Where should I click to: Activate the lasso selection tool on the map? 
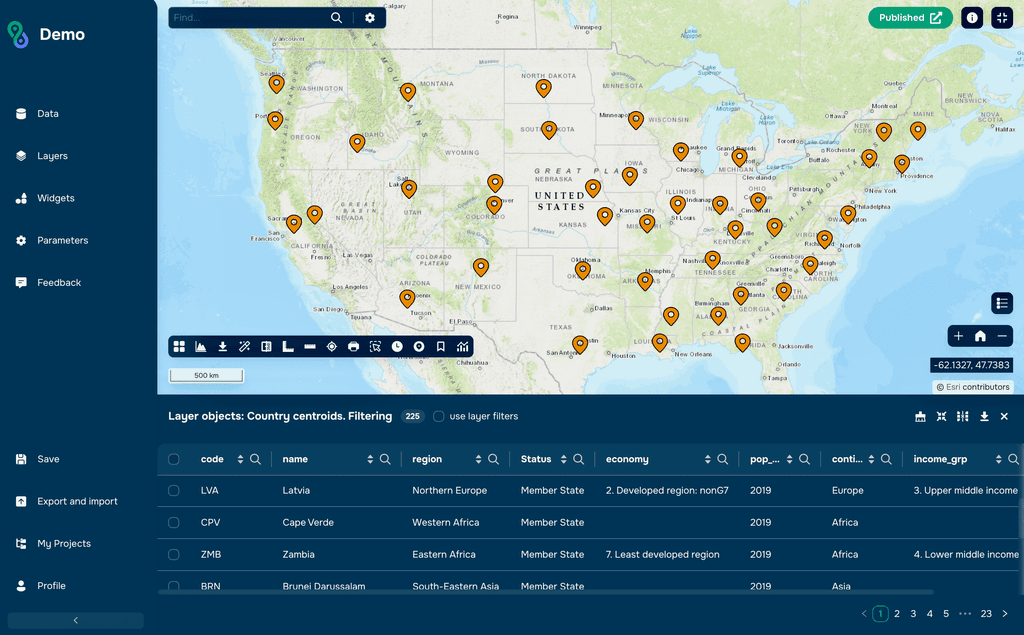click(x=375, y=346)
